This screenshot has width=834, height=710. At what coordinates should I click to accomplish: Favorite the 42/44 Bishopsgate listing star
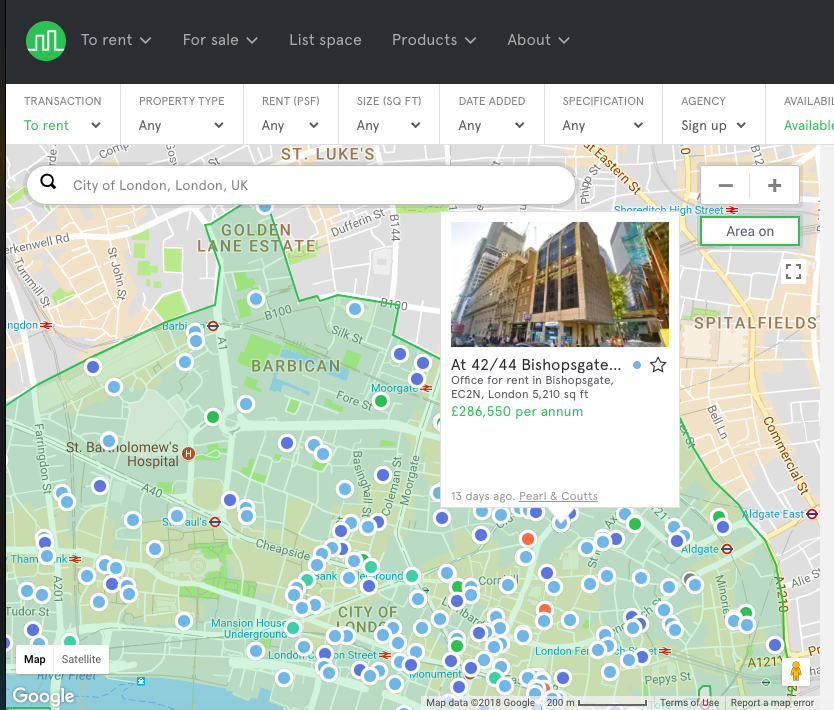[658, 365]
